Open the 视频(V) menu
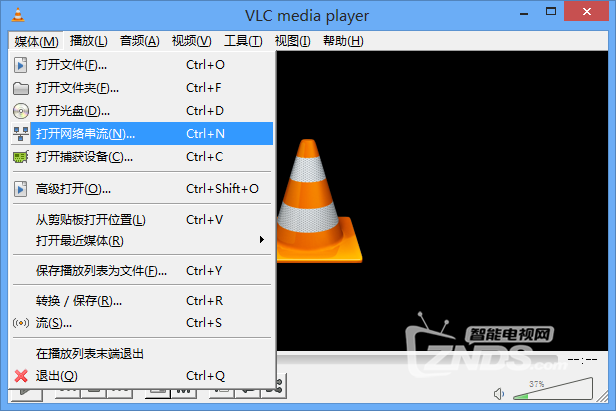Viewport: 616px width, 411px height. [x=191, y=41]
